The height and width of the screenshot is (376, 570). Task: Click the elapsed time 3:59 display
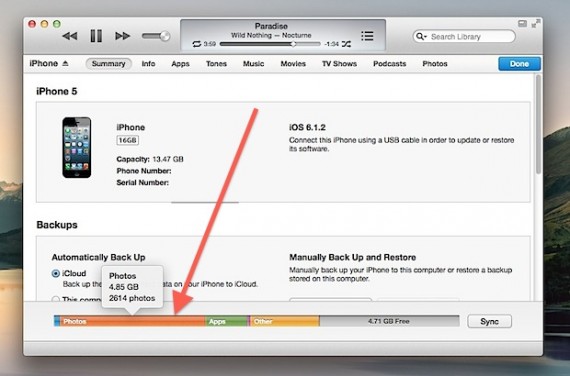(x=210, y=44)
